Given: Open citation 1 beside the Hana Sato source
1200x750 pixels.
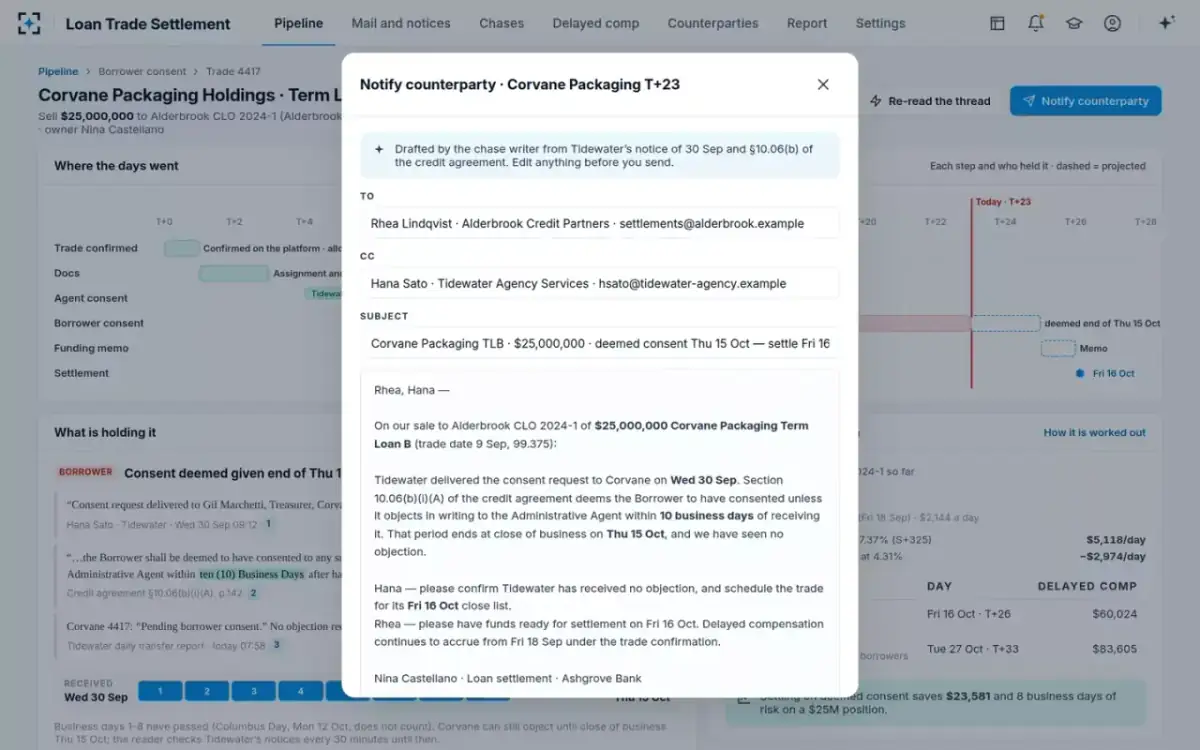Looking at the screenshot, I should pos(268,524).
